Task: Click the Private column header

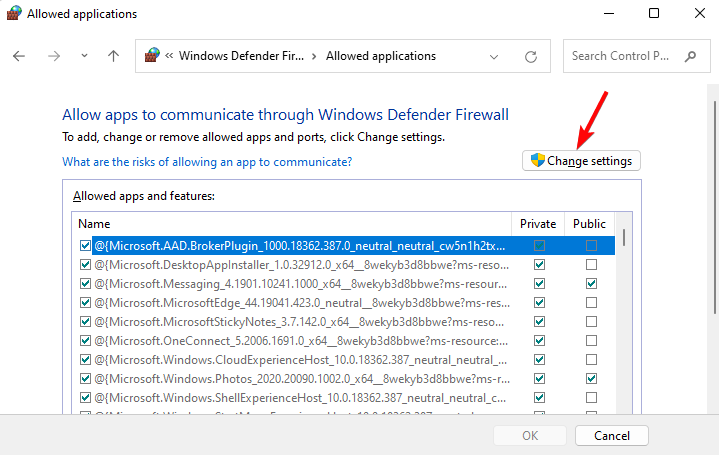Action: (x=538, y=224)
